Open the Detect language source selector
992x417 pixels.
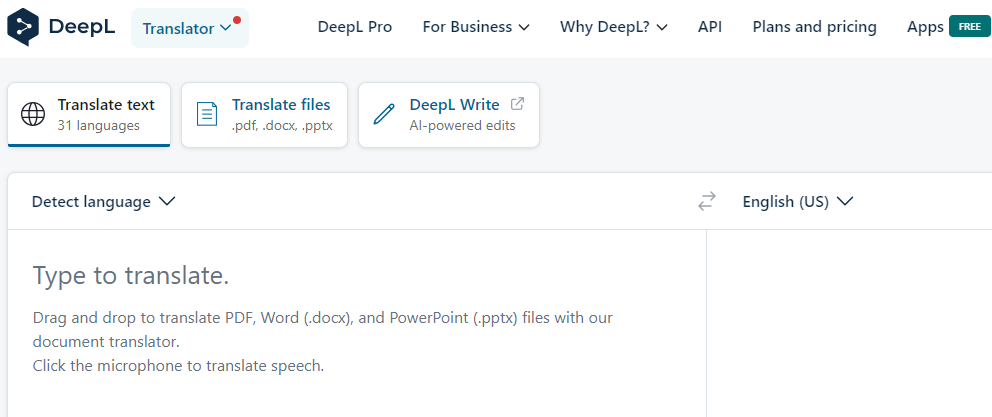[x=103, y=202]
